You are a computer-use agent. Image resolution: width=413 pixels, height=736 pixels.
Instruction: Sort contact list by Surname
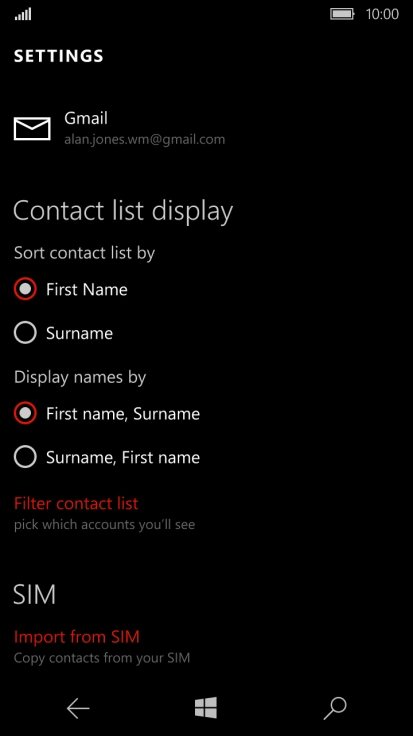tap(63, 333)
